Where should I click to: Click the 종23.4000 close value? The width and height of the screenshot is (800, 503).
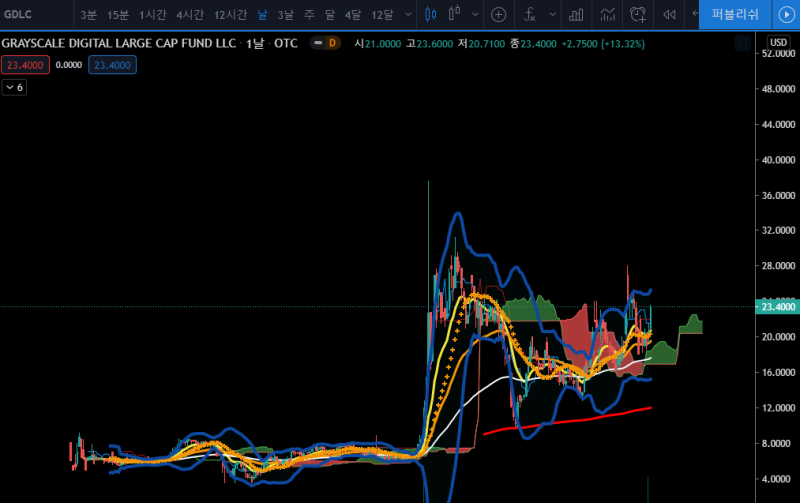click(533, 44)
